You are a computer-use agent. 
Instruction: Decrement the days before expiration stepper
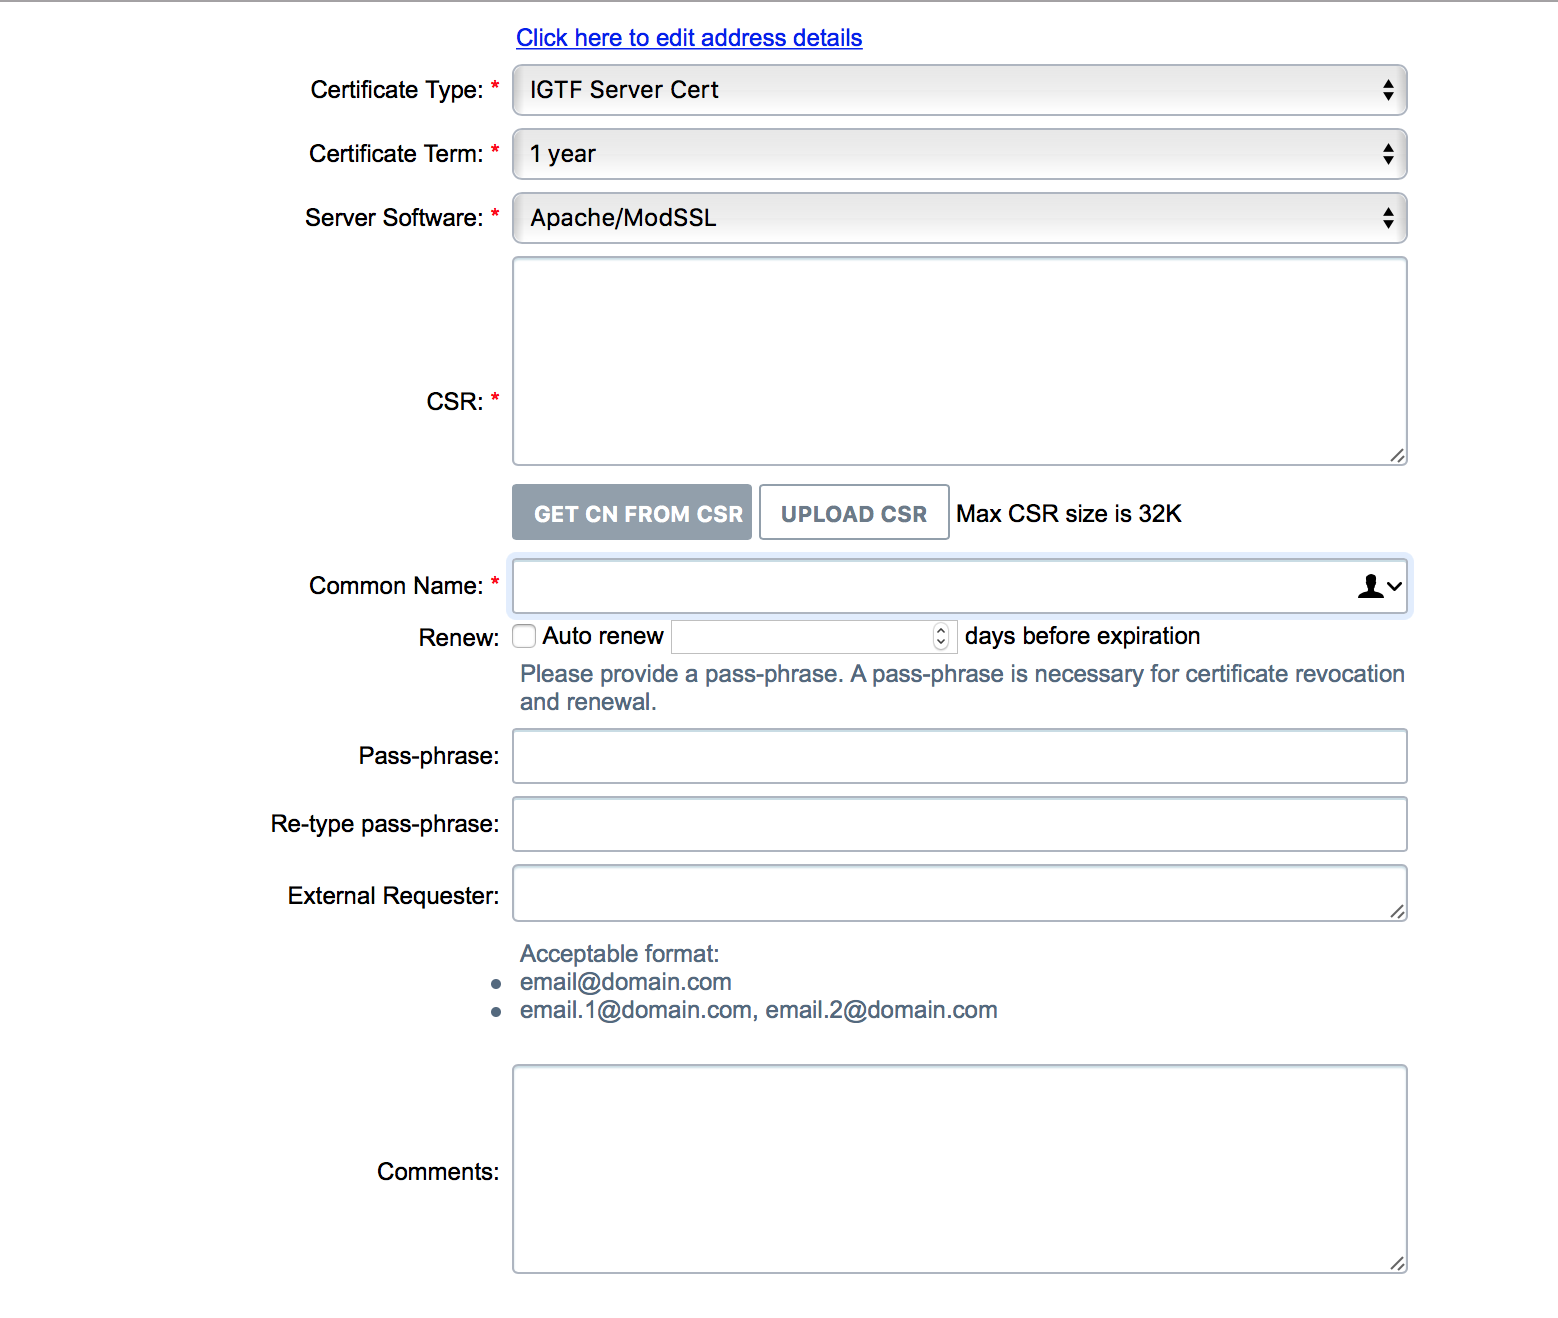pos(941,642)
